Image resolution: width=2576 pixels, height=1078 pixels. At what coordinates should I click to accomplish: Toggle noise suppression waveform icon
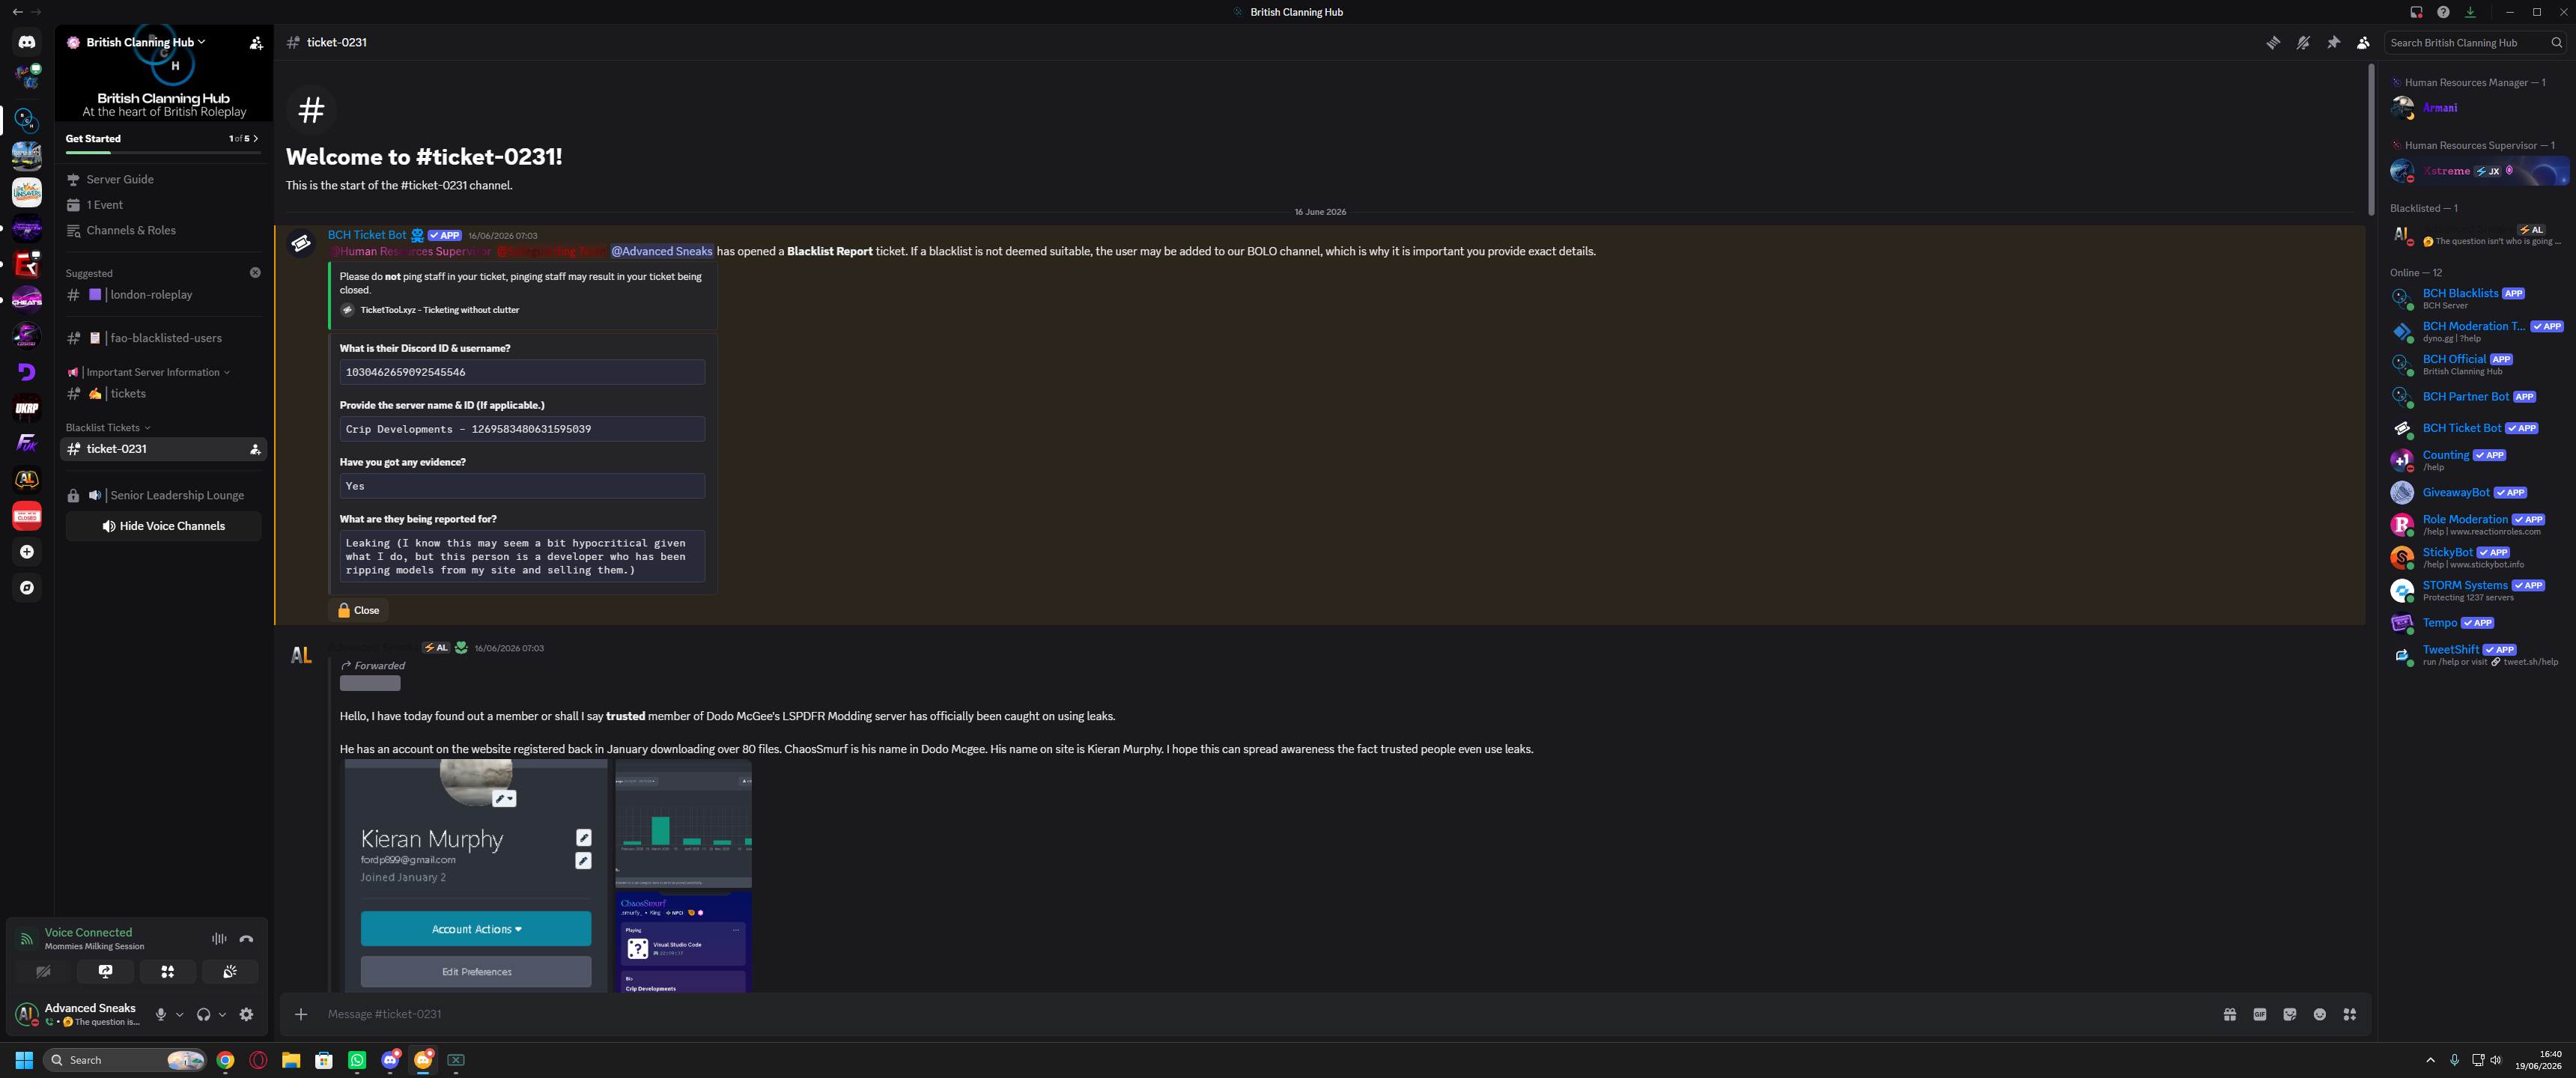click(219, 939)
